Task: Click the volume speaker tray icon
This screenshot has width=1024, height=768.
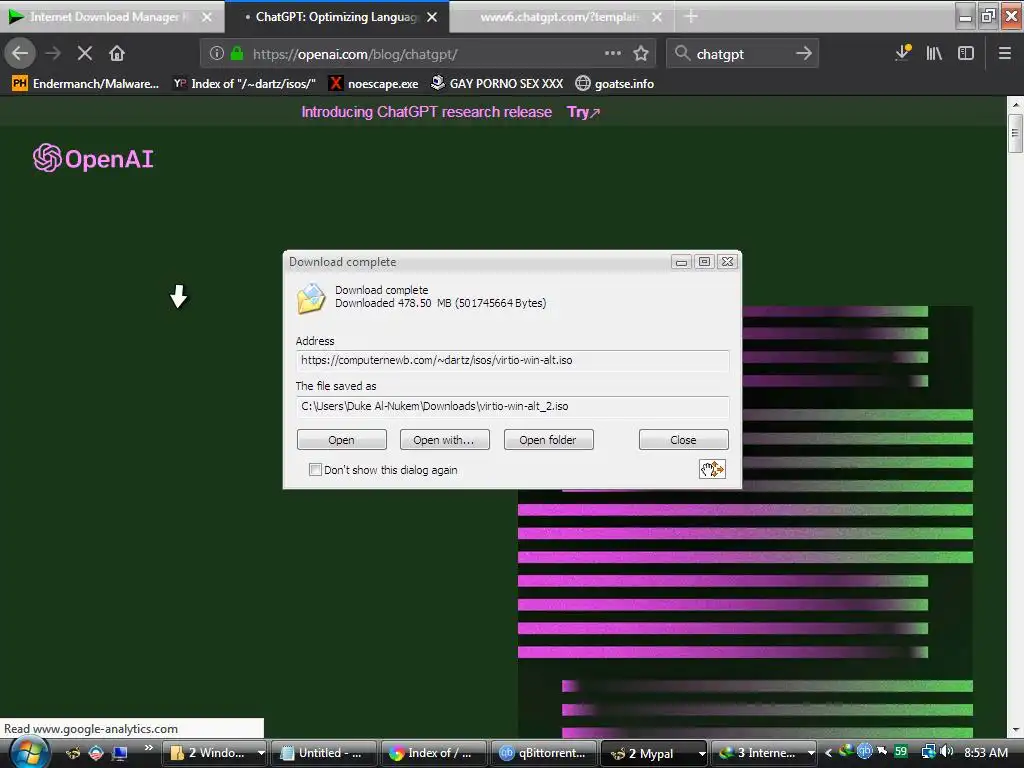Action: pos(947,752)
